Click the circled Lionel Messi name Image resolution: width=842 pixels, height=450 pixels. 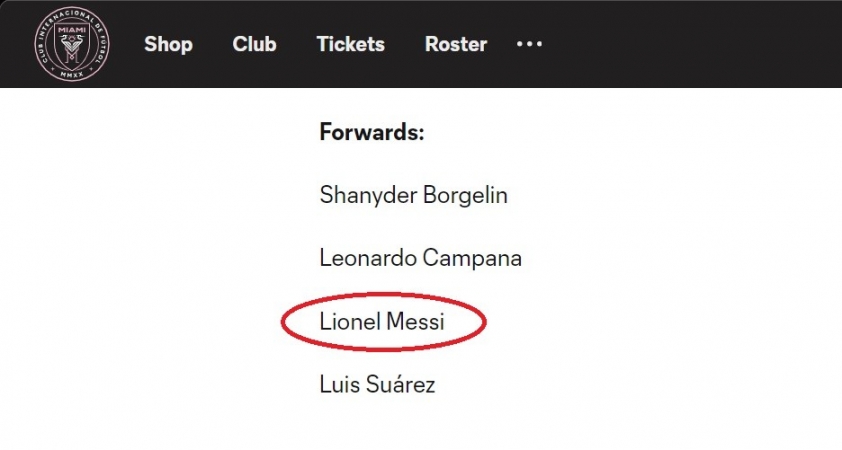point(382,322)
